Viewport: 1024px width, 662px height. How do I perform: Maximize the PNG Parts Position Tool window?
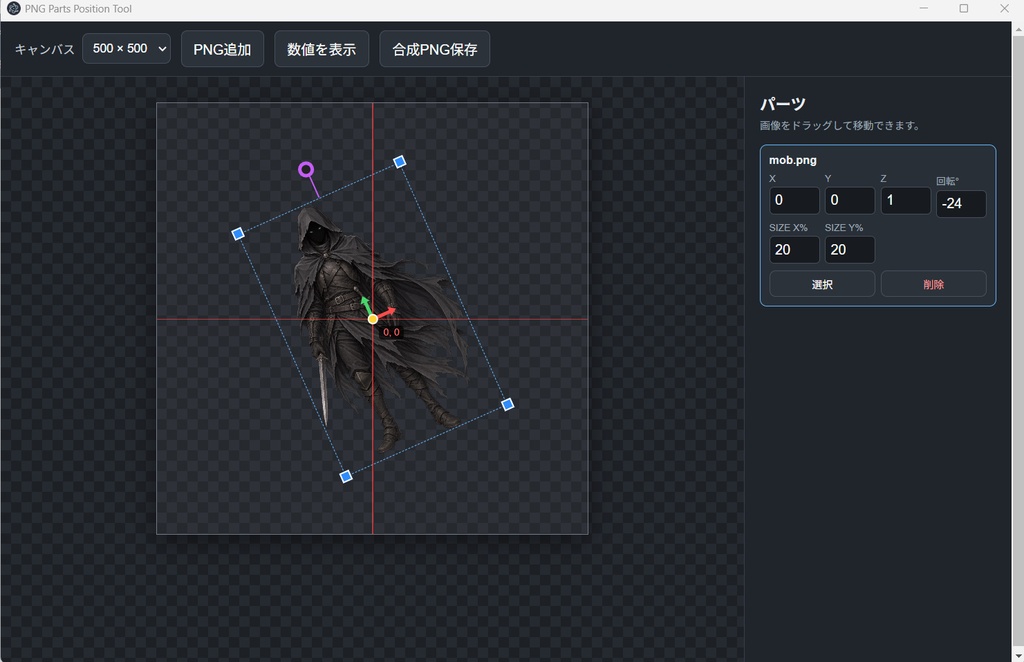coord(963,8)
